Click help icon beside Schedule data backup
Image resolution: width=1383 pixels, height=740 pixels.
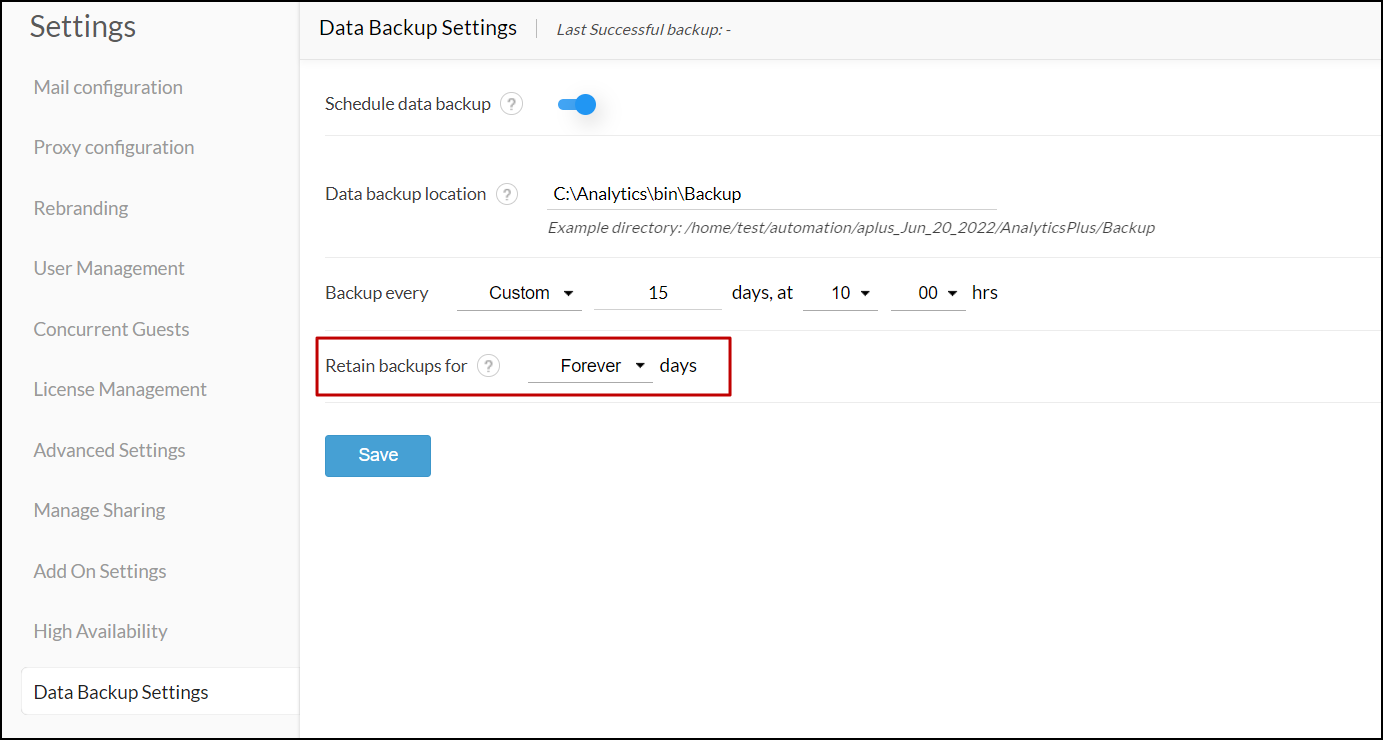(x=511, y=104)
